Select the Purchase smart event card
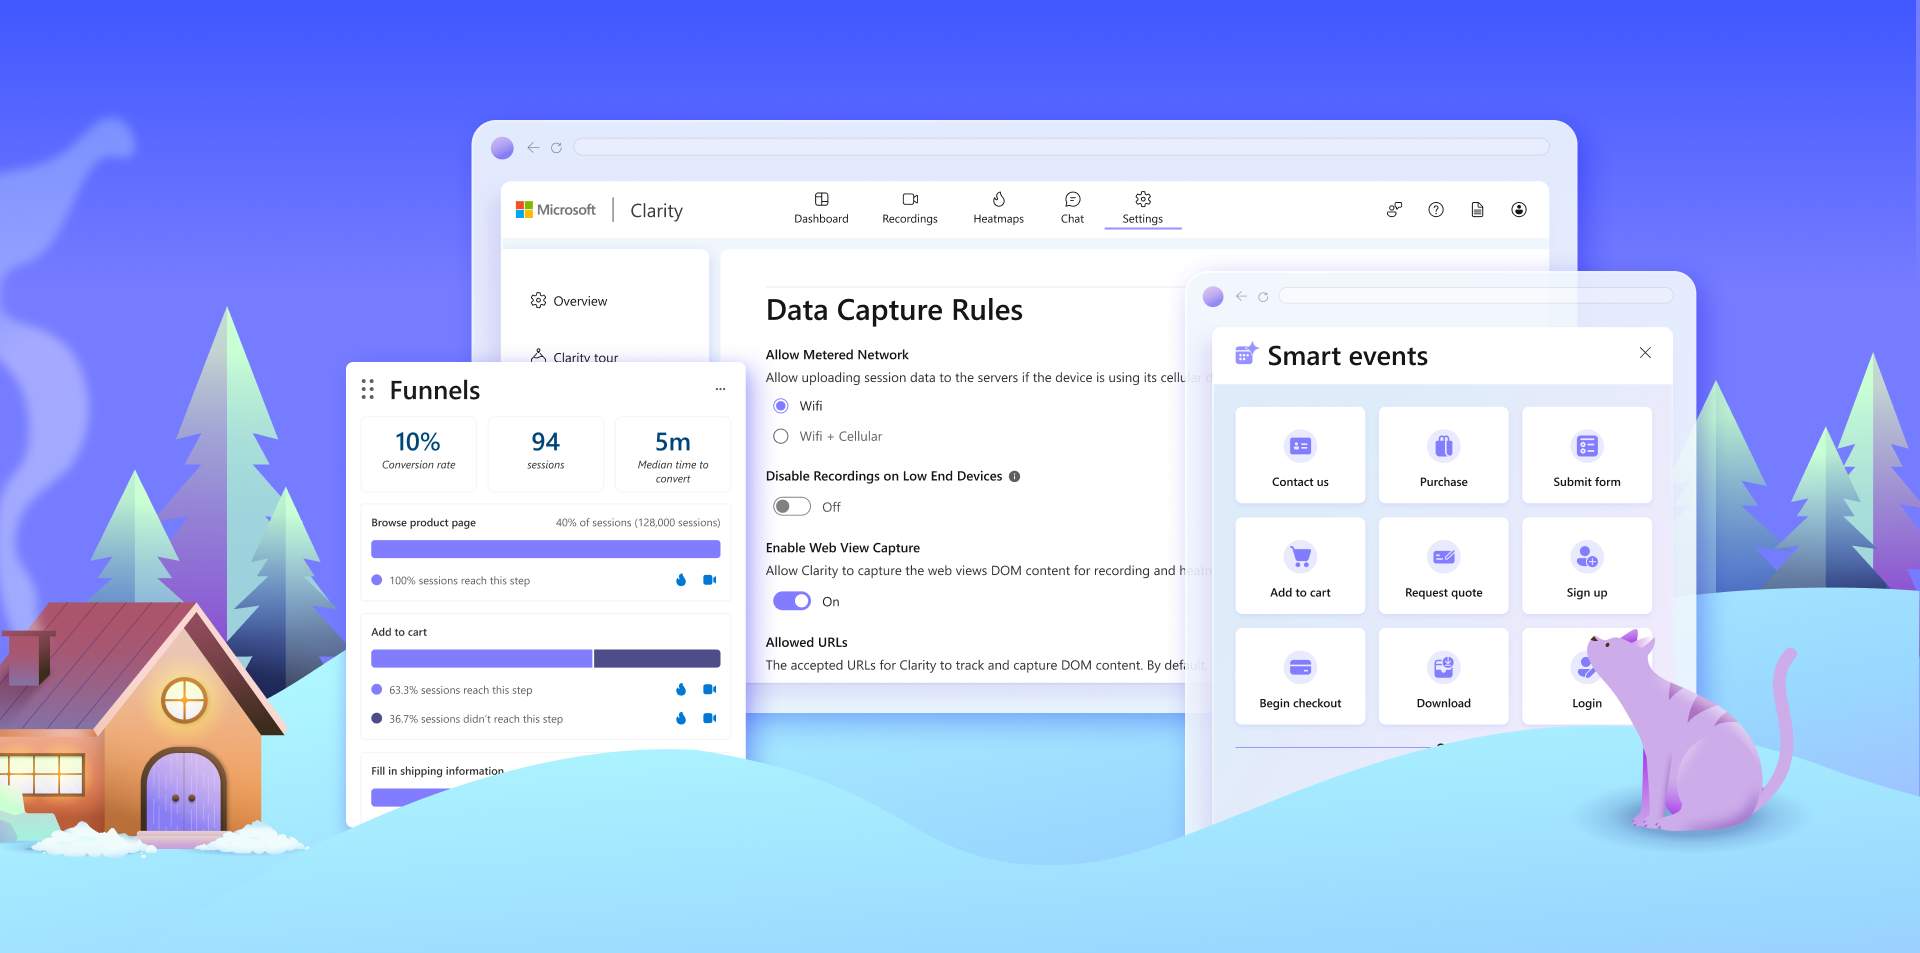This screenshot has height=953, width=1920. 1444,455
